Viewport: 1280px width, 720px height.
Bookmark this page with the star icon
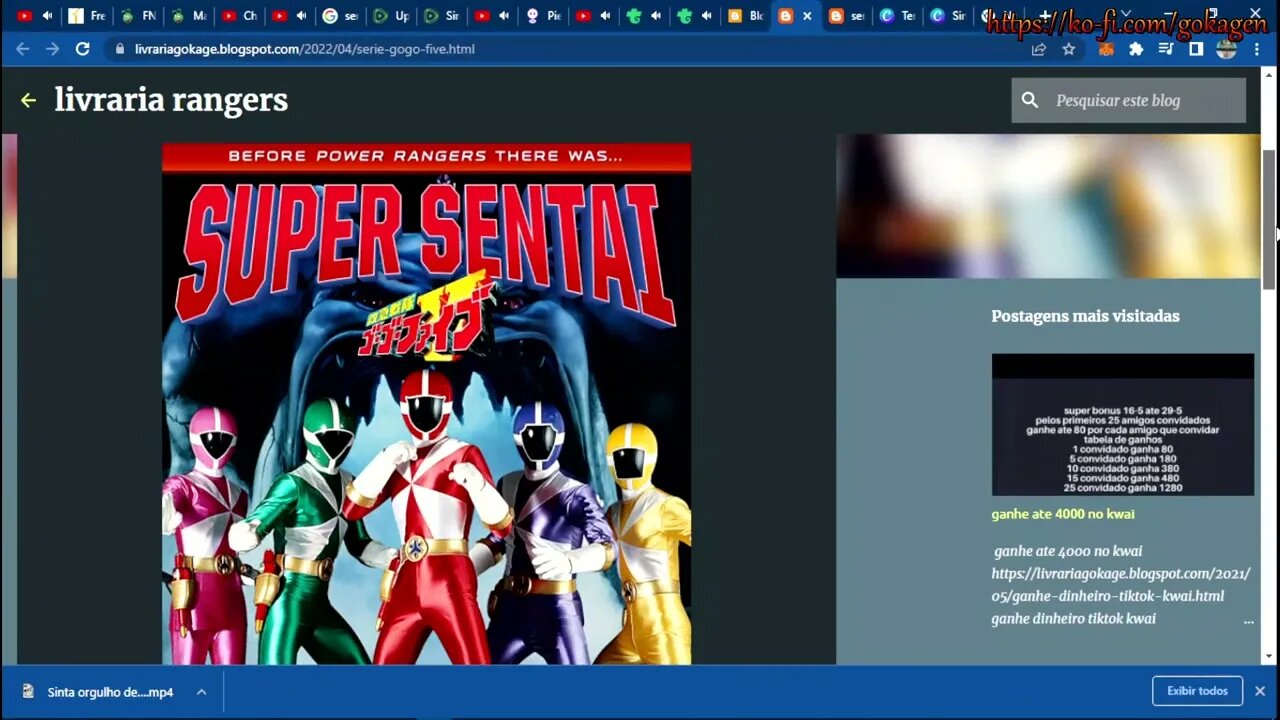(x=1069, y=49)
